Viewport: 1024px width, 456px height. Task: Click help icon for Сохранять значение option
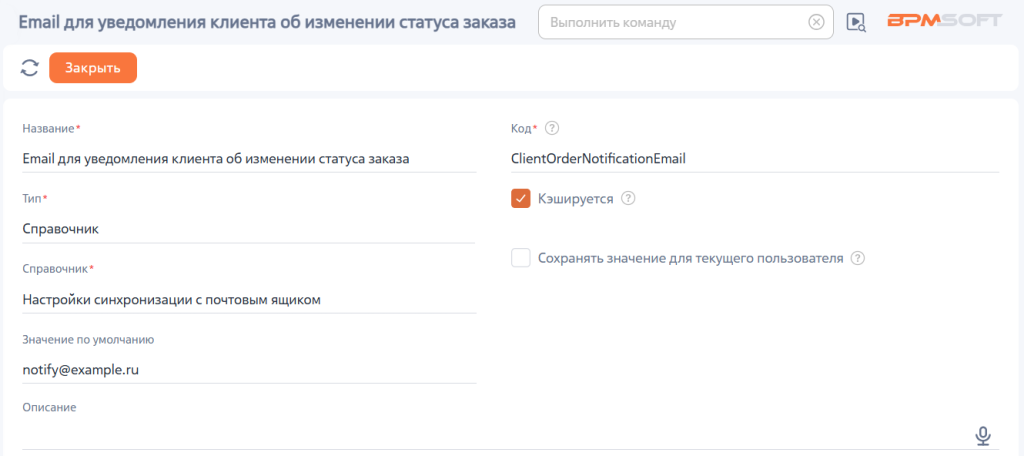tap(858, 259)
